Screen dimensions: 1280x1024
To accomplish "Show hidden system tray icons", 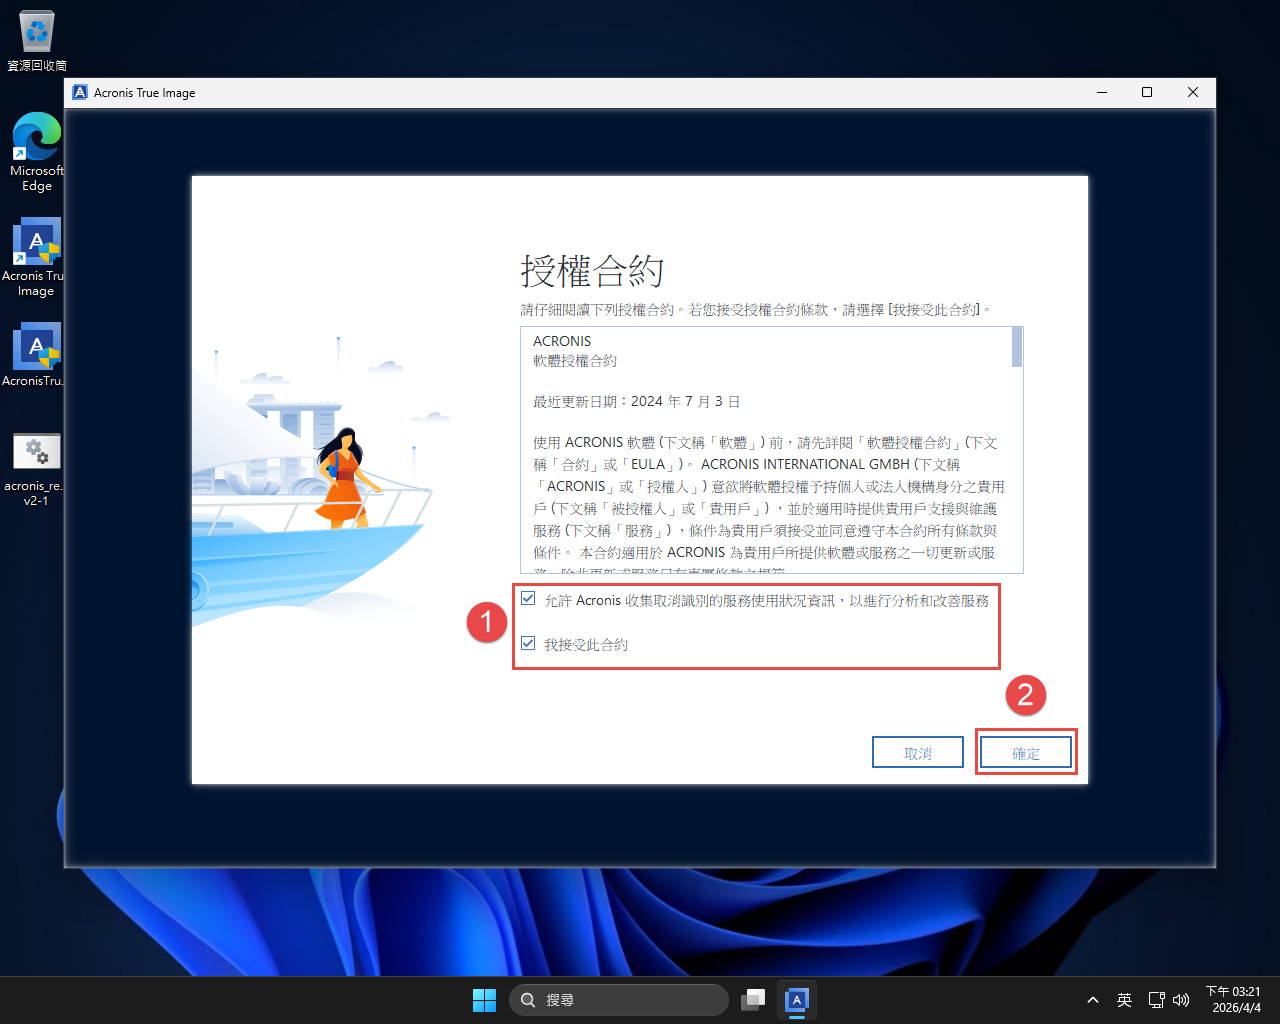I will coord(1093,1000).
